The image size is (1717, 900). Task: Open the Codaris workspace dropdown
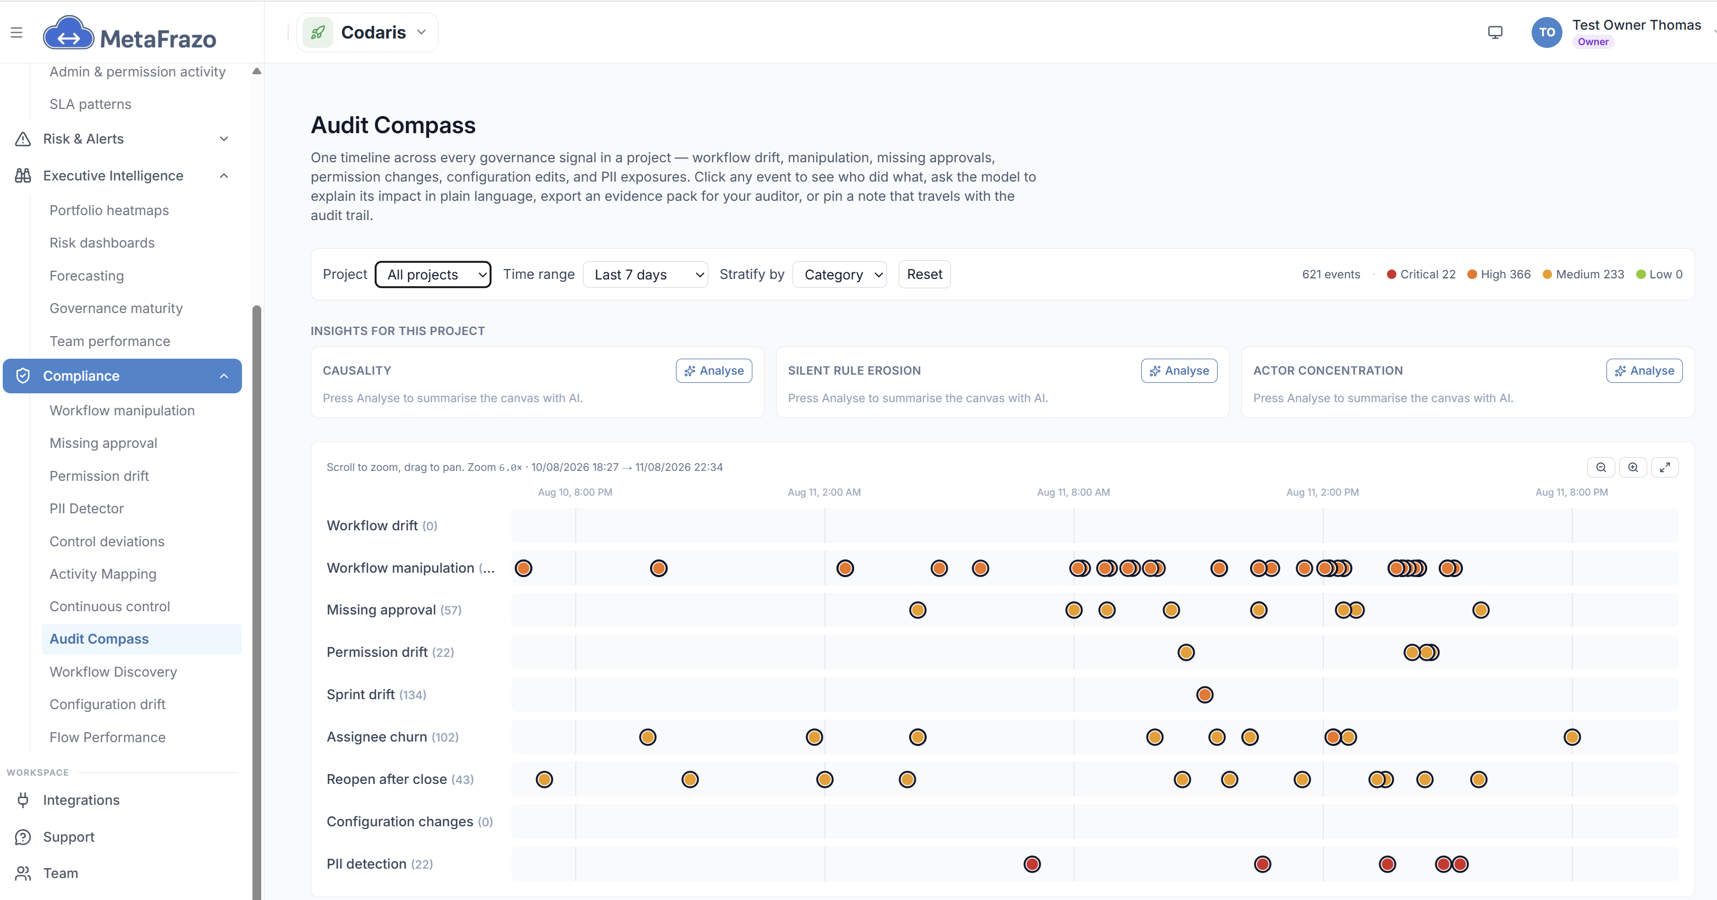point(367,33)
